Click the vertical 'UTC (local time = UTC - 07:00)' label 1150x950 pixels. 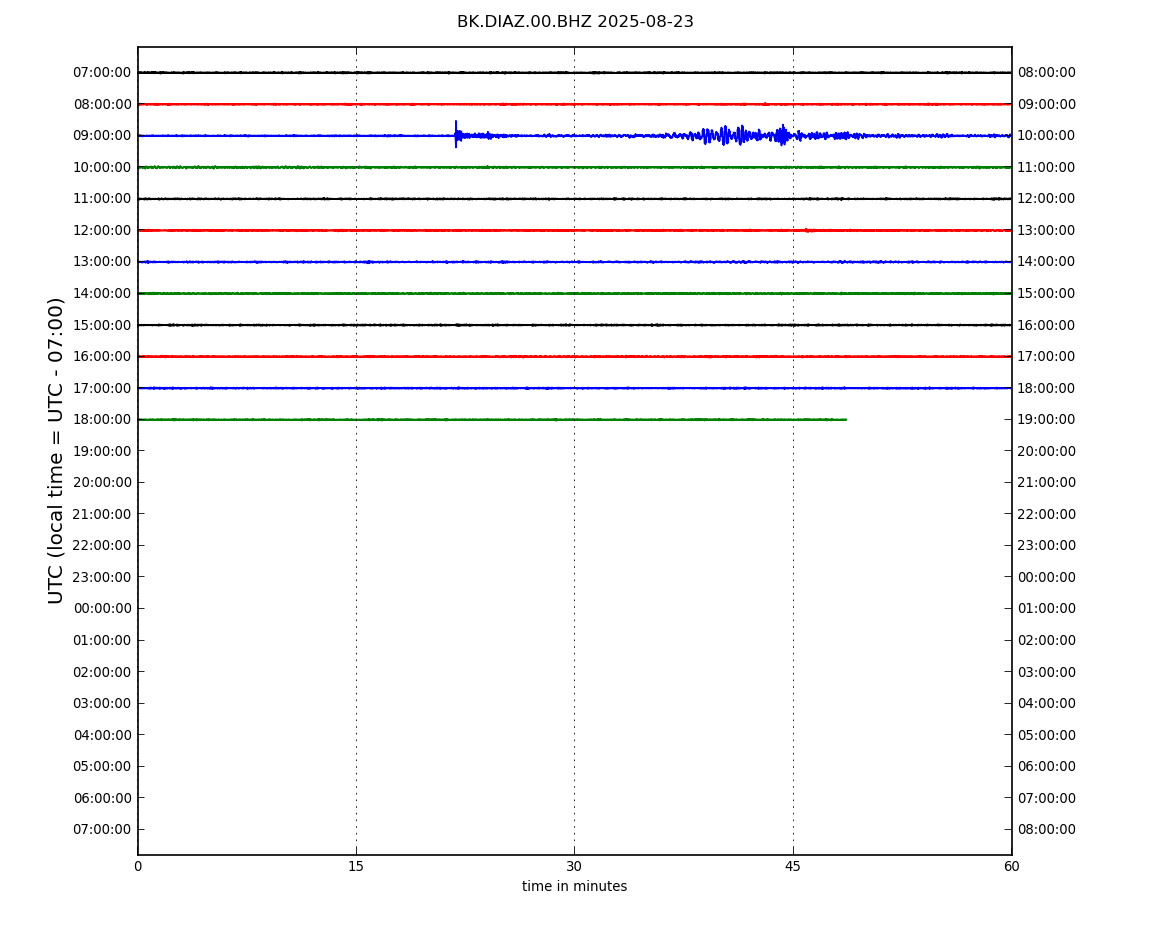pos(56,450)
